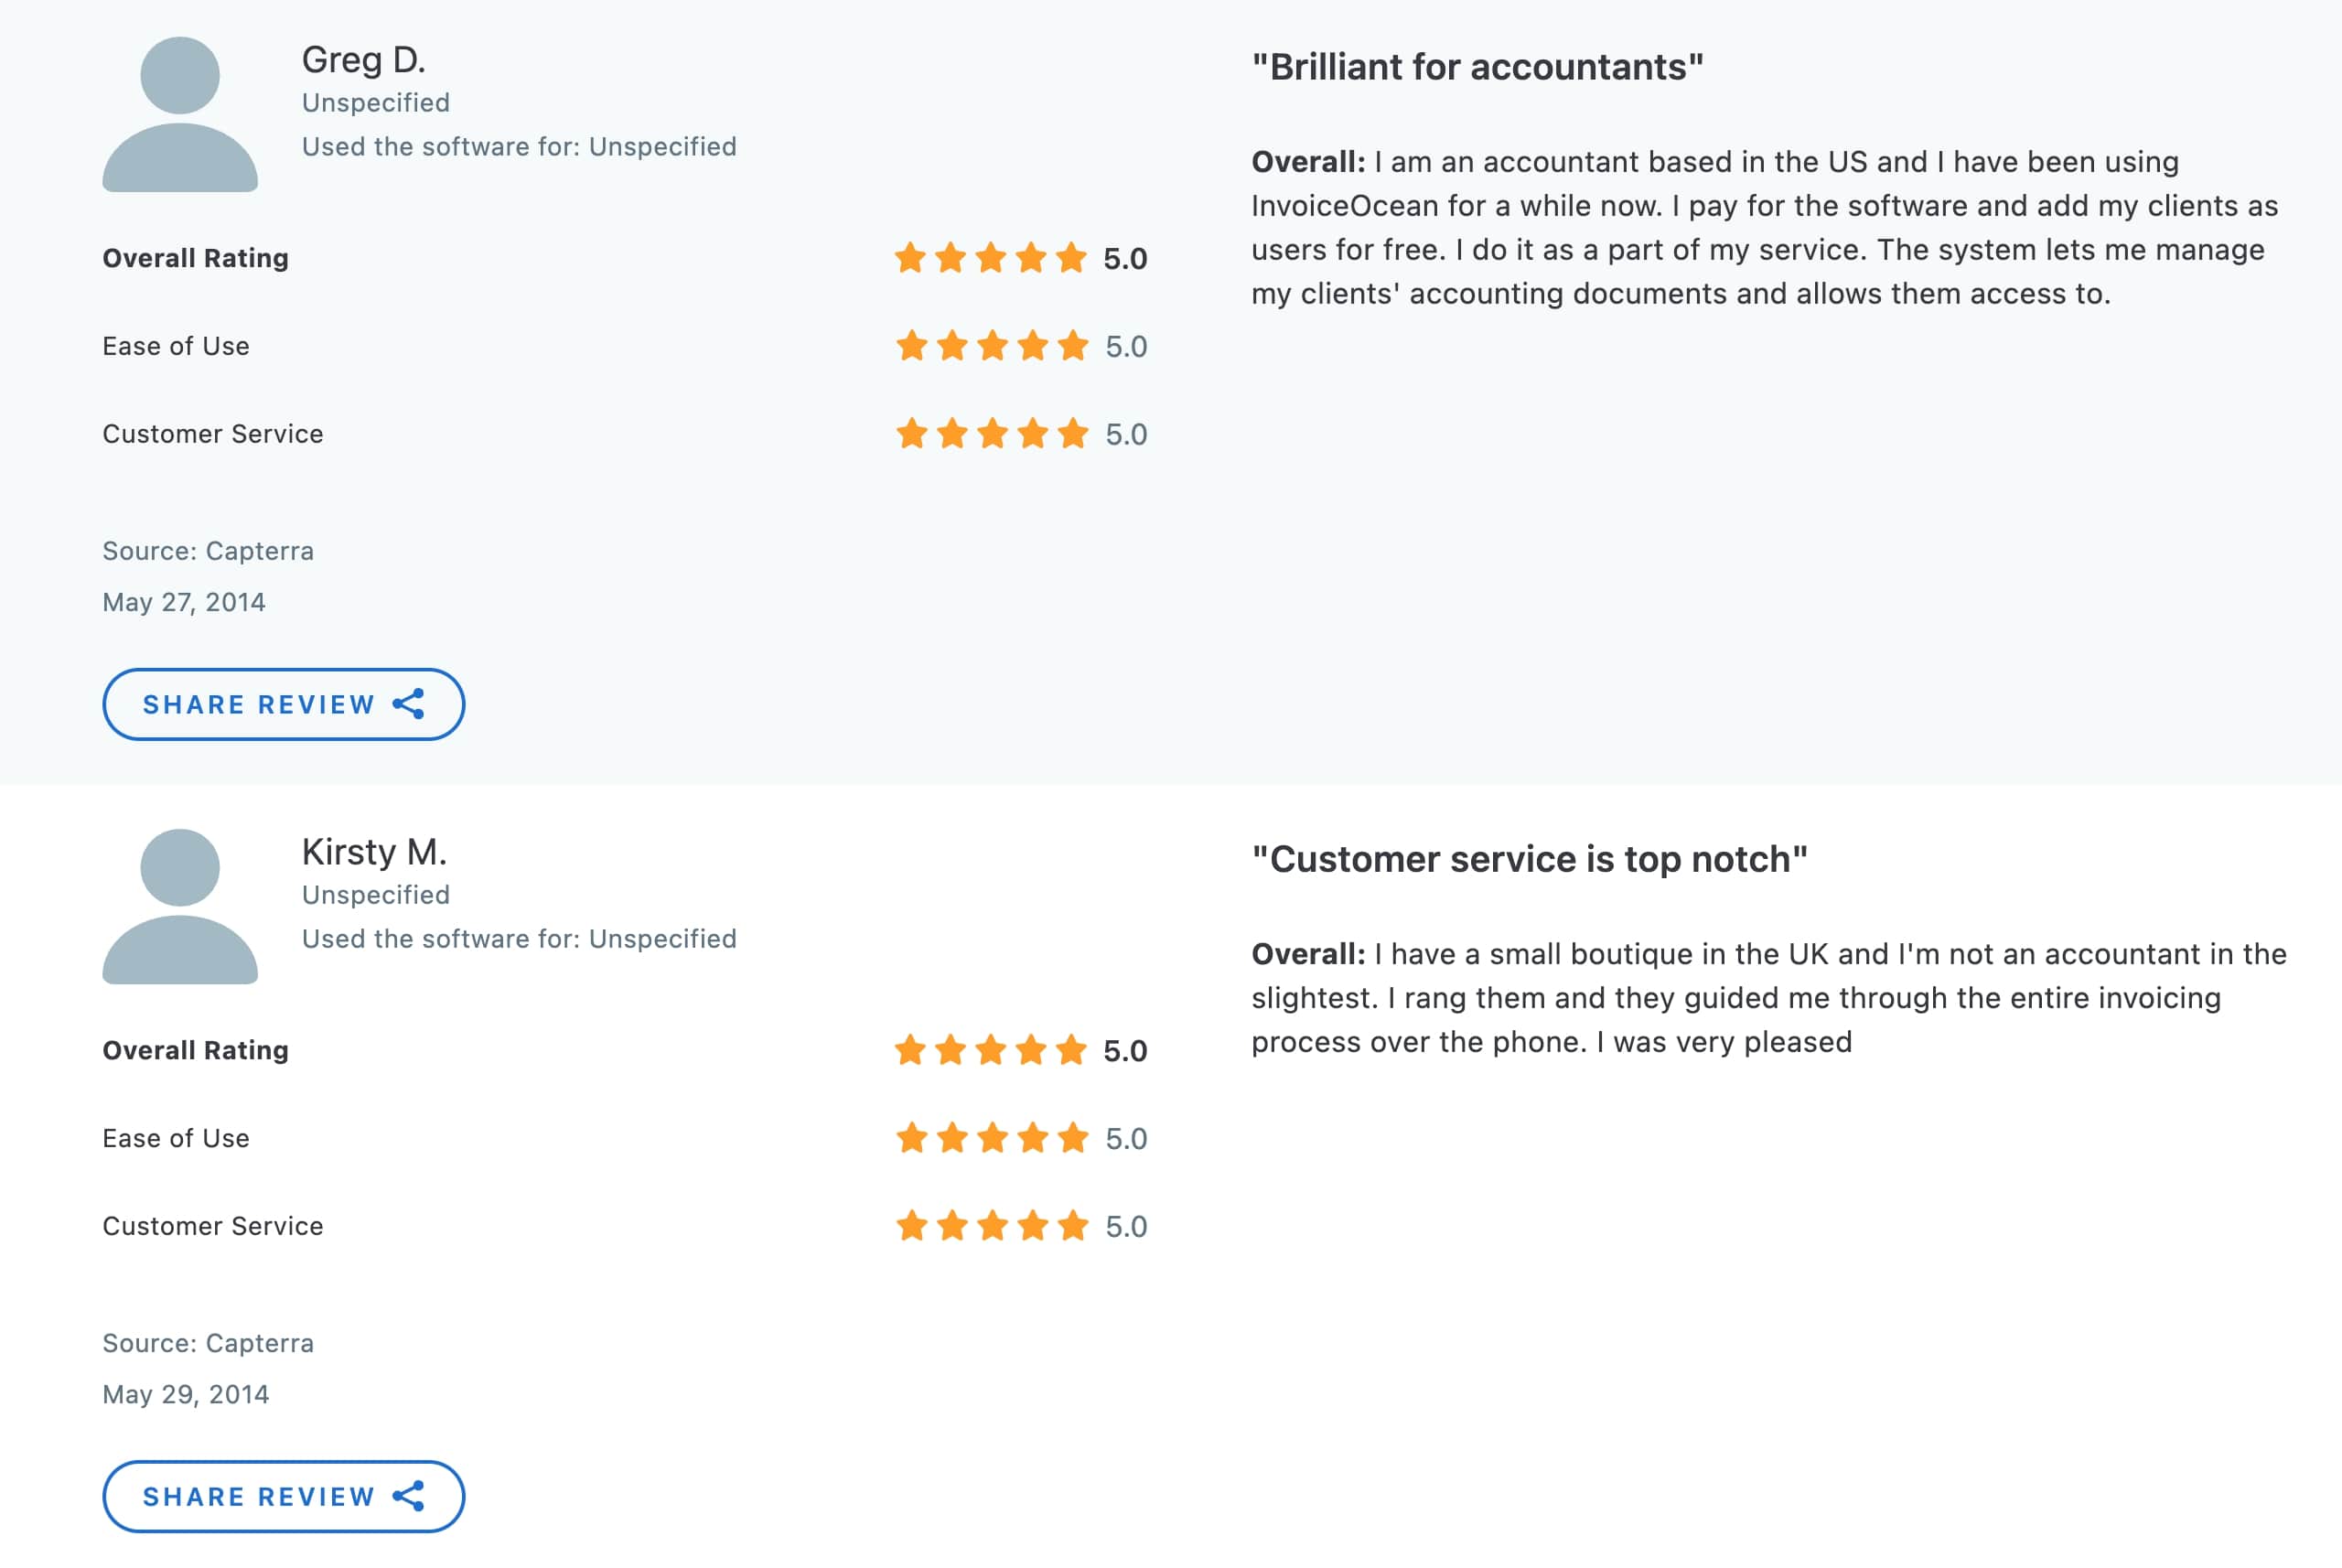Image resolution: width=2342 pixels, height=1568 pixels.
Task: Click the May 27, 2014 review date
Action: tap(184, 601)
